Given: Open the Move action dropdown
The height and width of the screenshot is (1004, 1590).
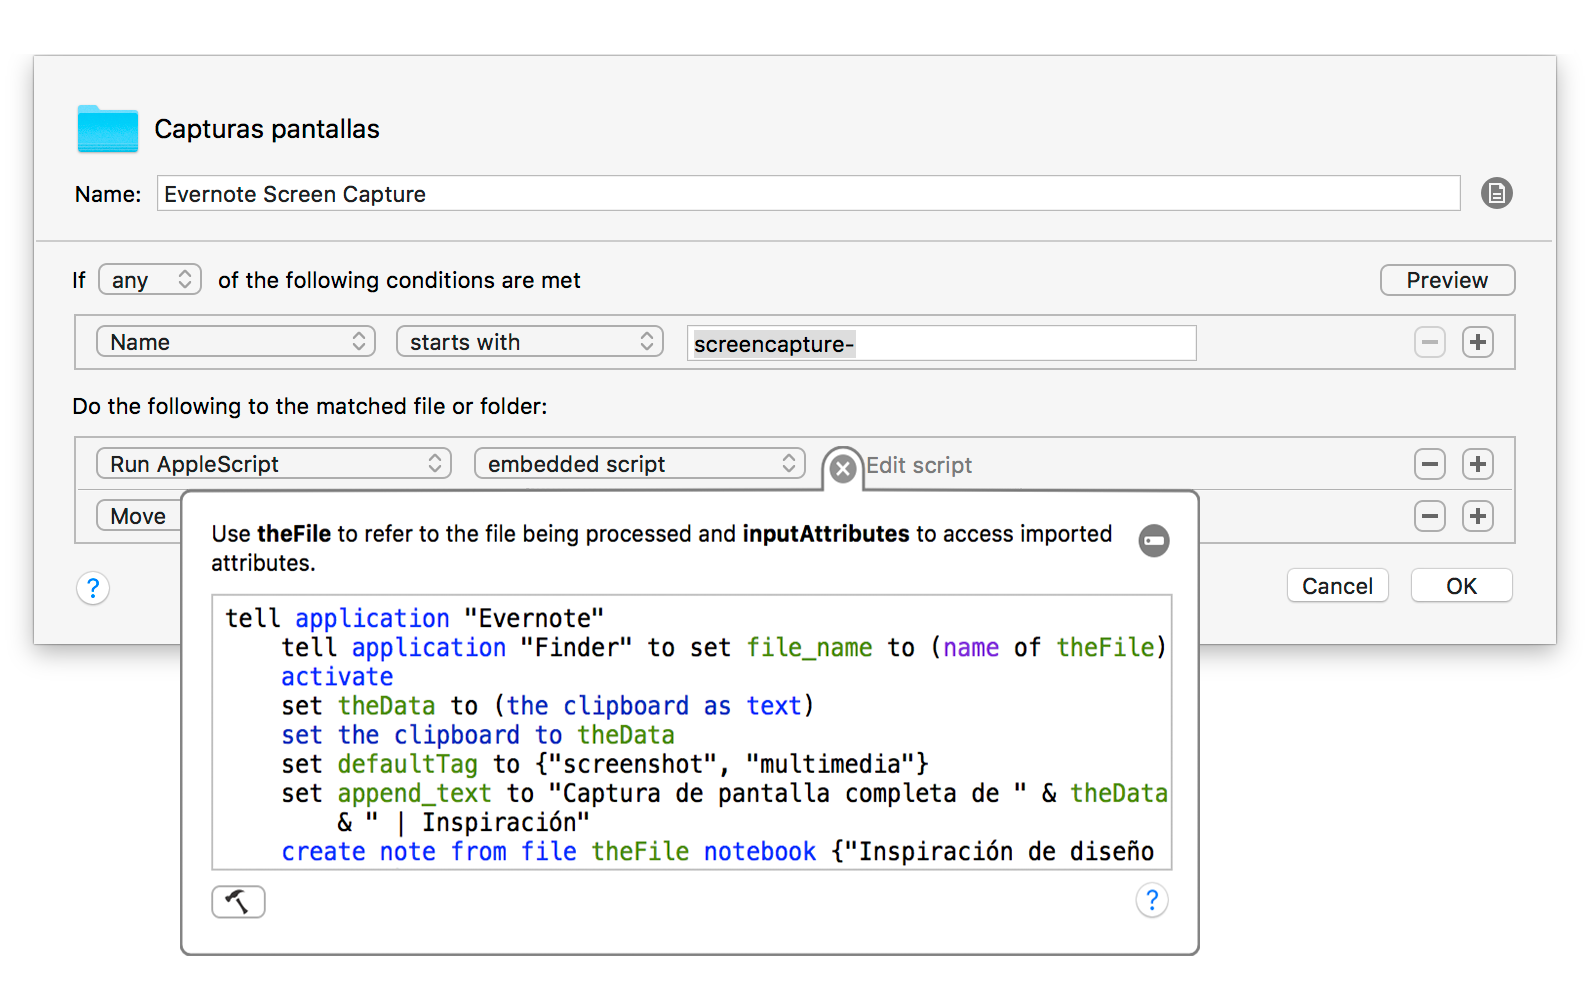Looking at the screenshot, I should 138,516.
